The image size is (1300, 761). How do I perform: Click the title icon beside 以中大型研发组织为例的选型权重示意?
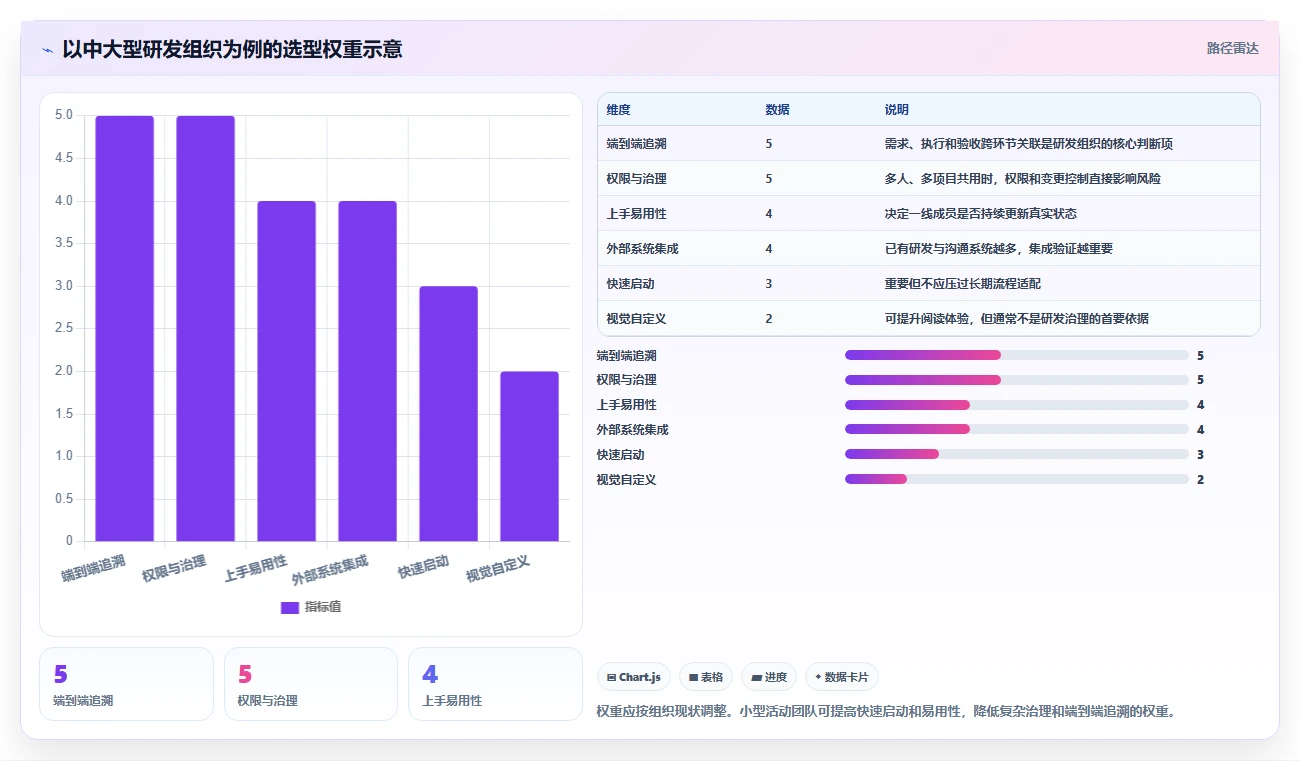click(47, 50)
